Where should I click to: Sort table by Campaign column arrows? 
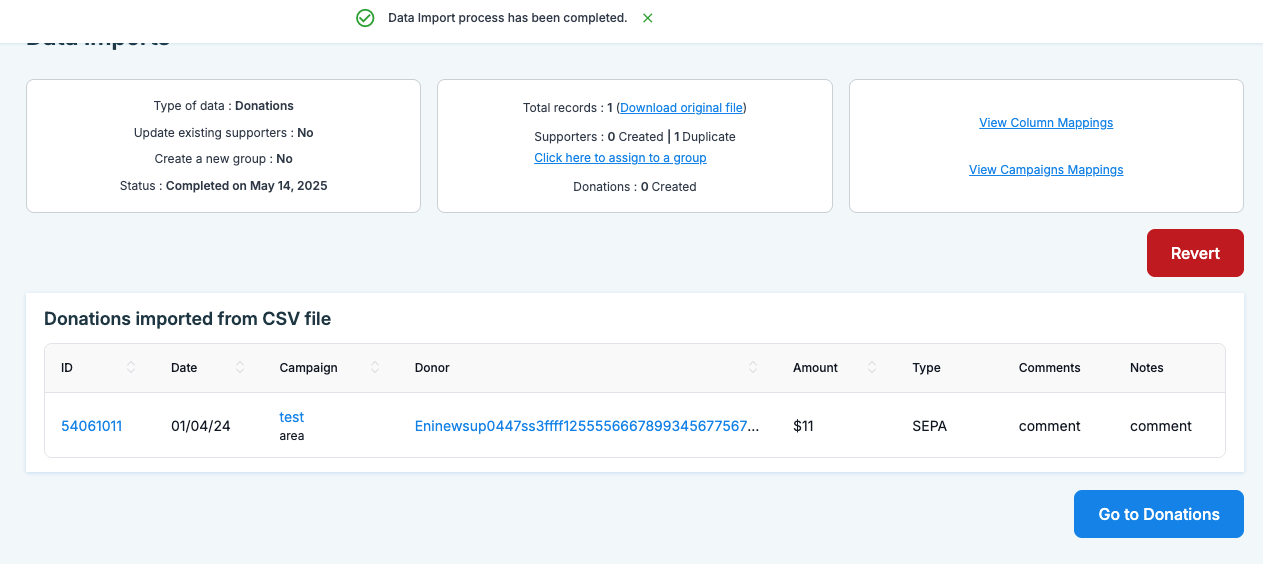[x=375, y=368]
